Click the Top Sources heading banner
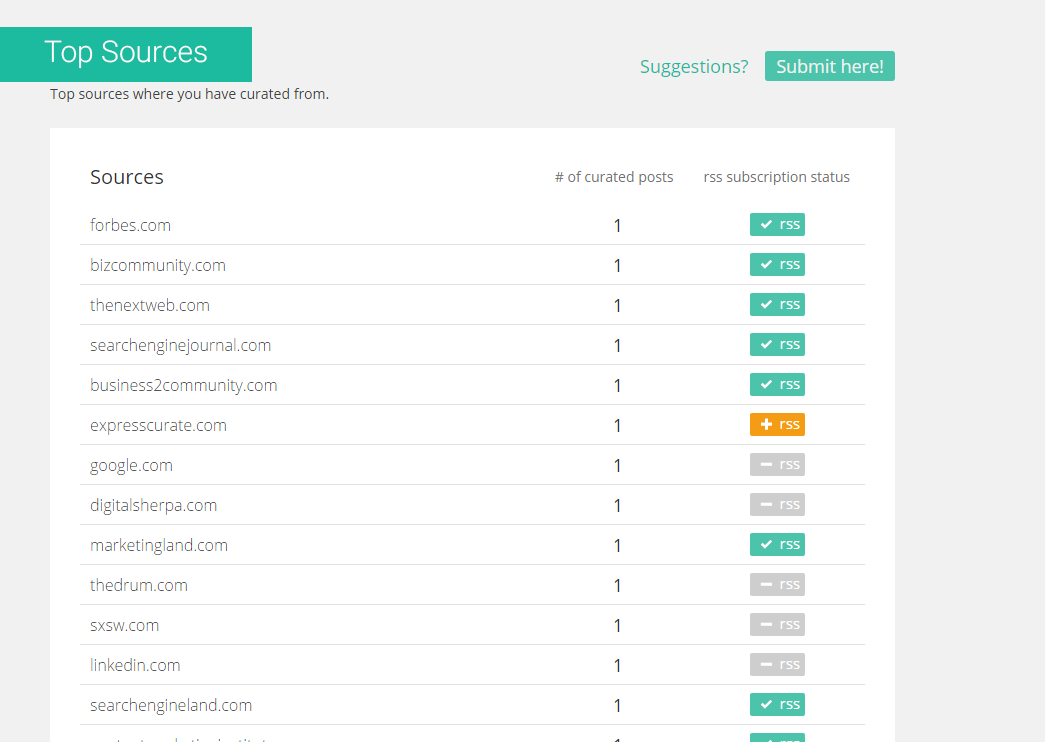The width and height of the screenshot is (1045, 742). [126, 54]
